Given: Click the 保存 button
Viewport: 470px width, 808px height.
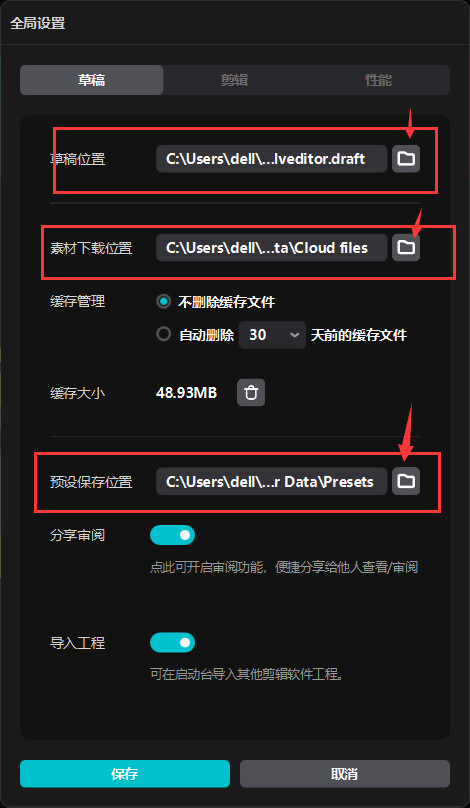Looking at the screenshot, I should [125, 773].
